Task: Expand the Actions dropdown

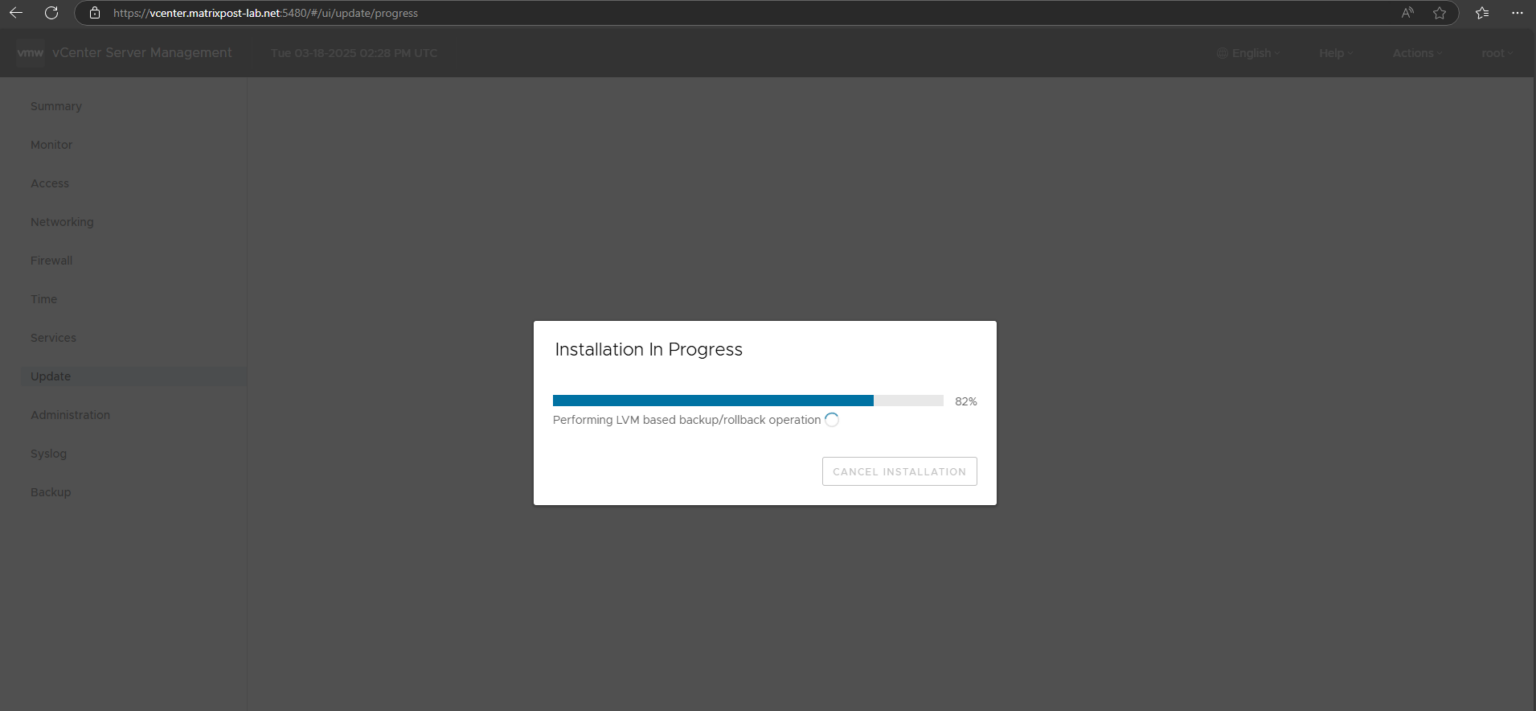Action: [x=1416, y=53]
